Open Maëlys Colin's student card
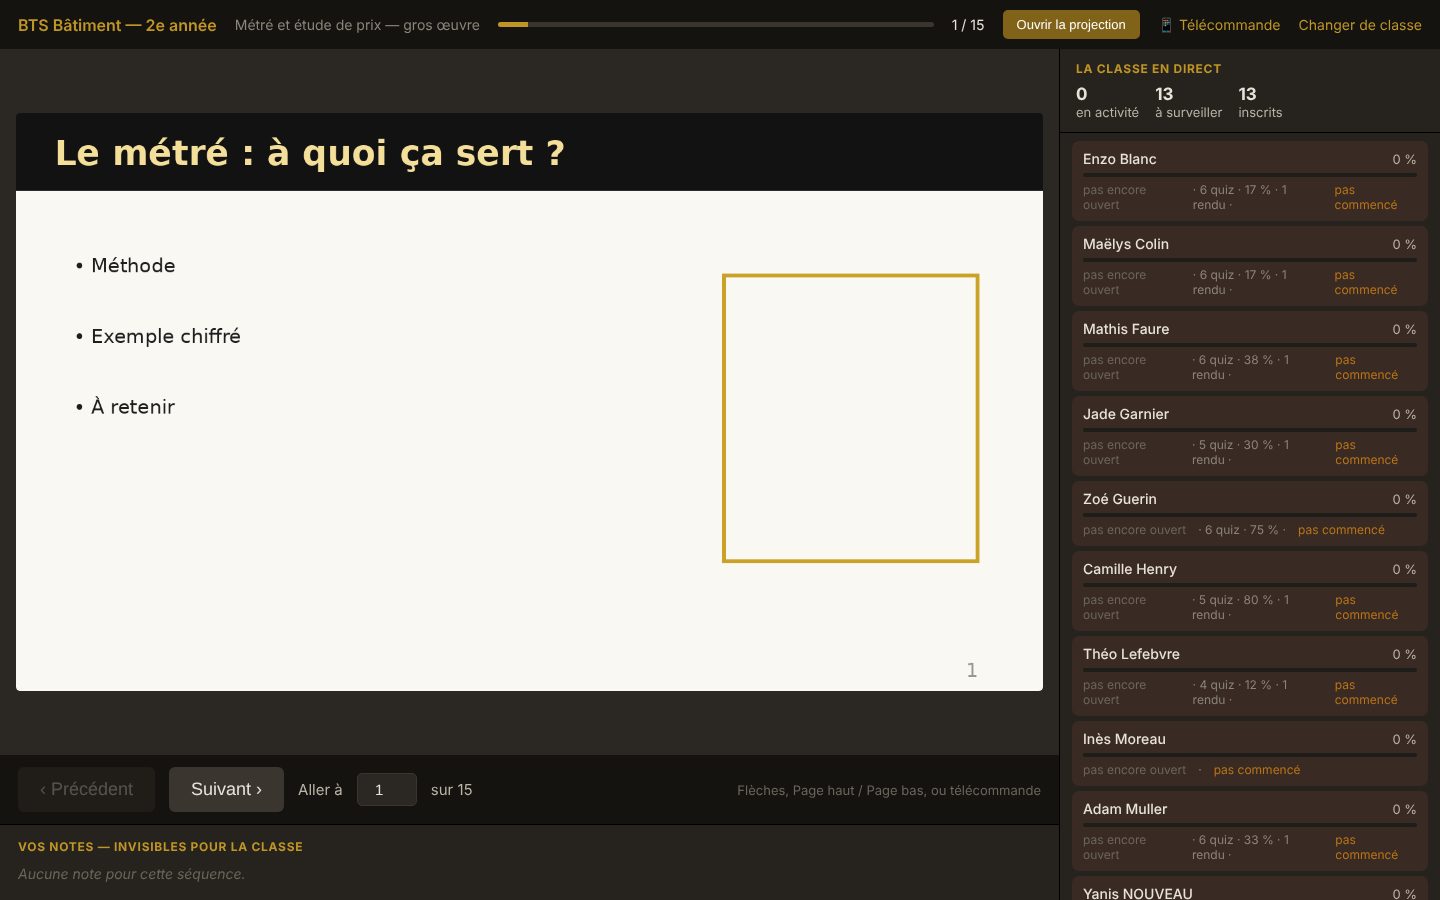 (1250, 266)
